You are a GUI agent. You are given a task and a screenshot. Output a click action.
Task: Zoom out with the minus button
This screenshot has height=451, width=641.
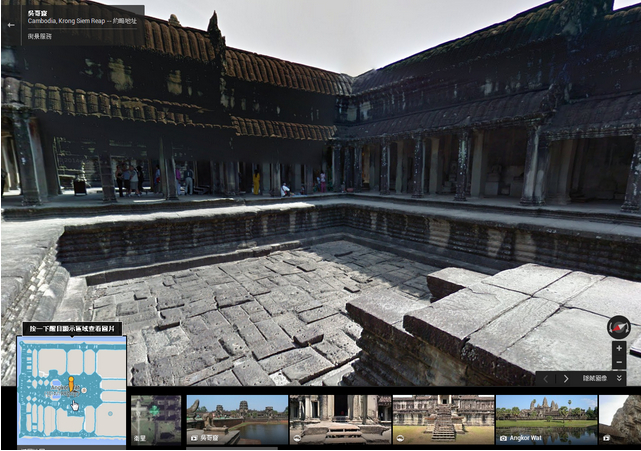tap(619, 361)
